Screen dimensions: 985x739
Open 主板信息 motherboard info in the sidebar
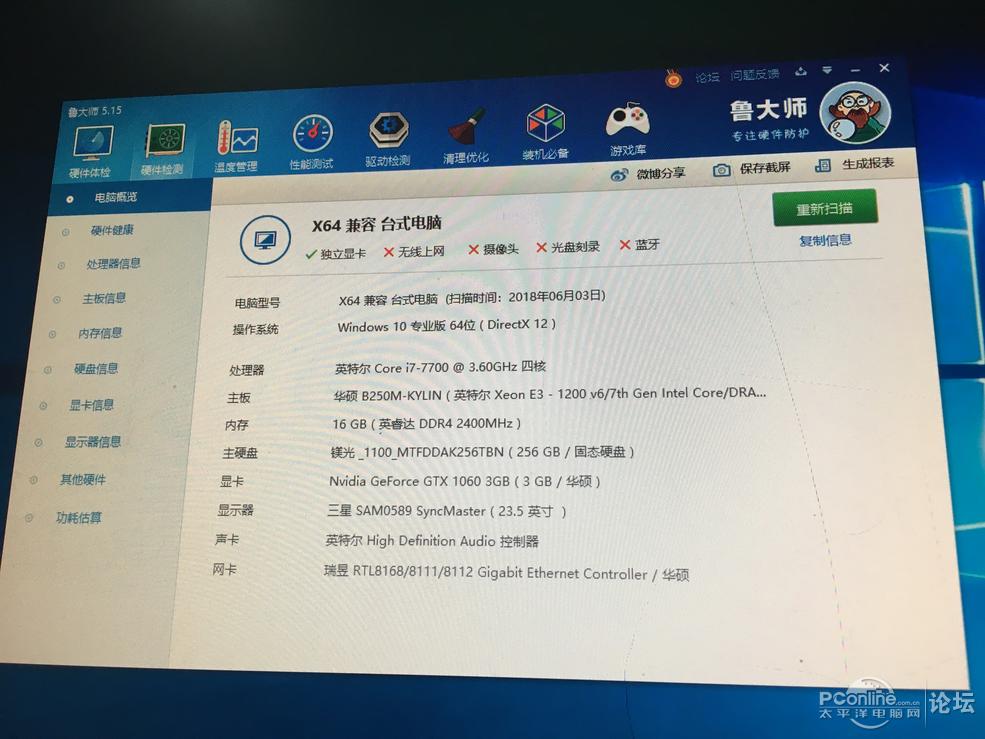[104, 298]
